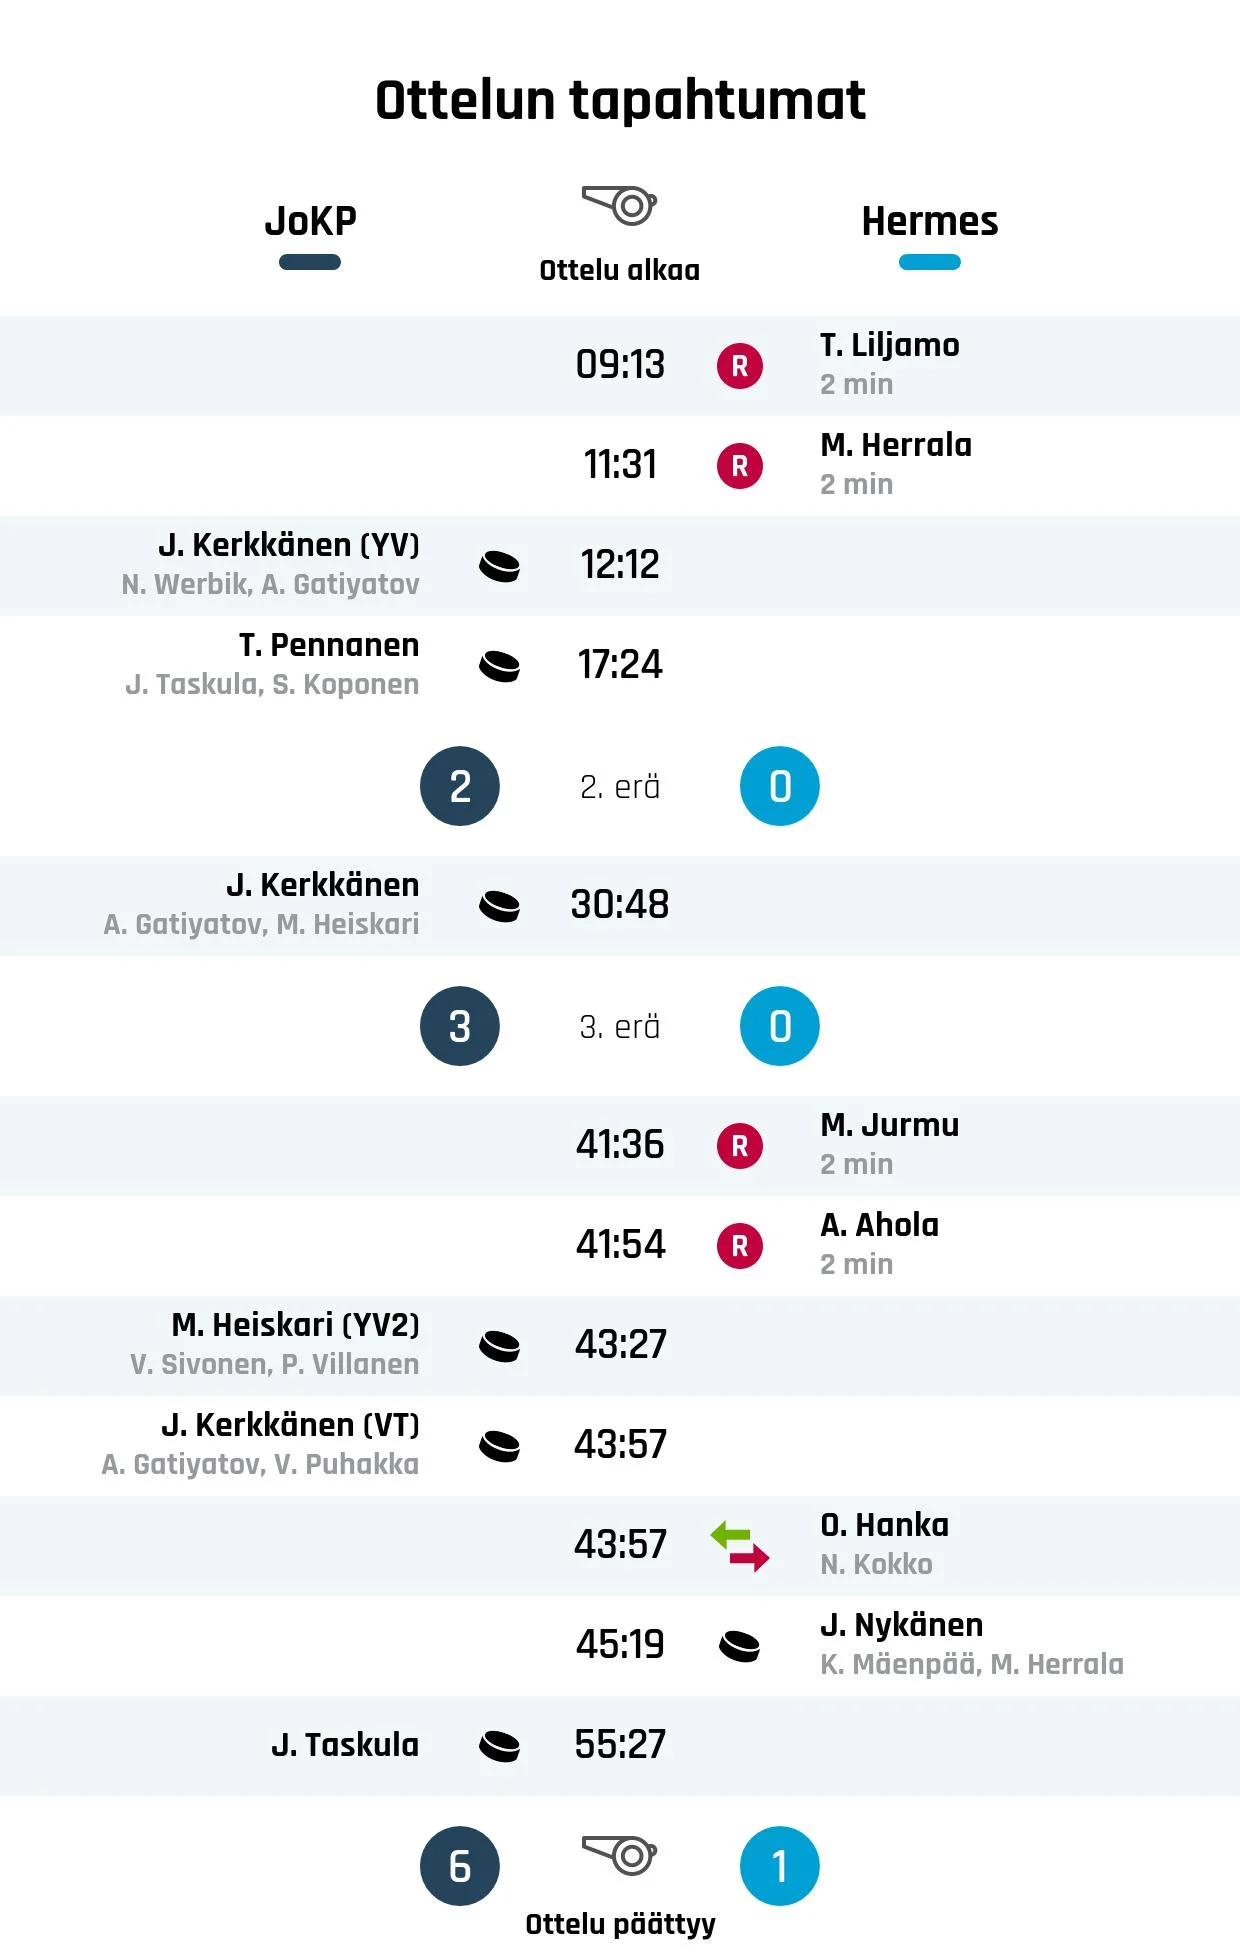Open scorer J. Kerkkänen (YV) at 12:12

pyautogui.click(x=289, y=545)
